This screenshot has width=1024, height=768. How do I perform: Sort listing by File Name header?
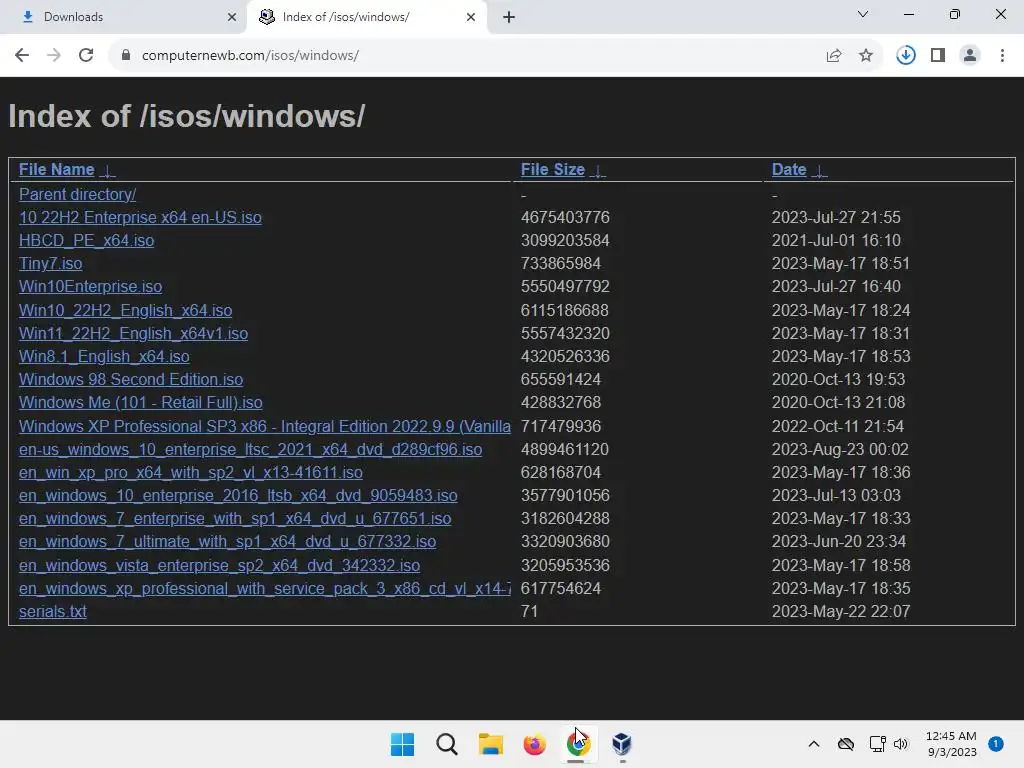pyautogui.click(x=57, y=170)
